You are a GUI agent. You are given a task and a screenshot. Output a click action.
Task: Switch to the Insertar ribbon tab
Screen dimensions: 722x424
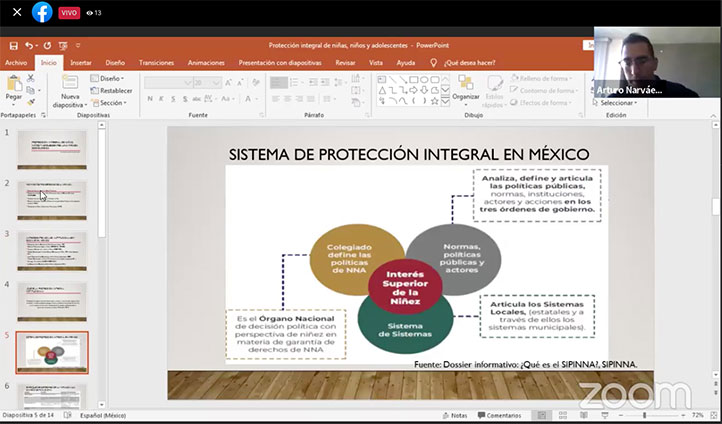[81, 62]
